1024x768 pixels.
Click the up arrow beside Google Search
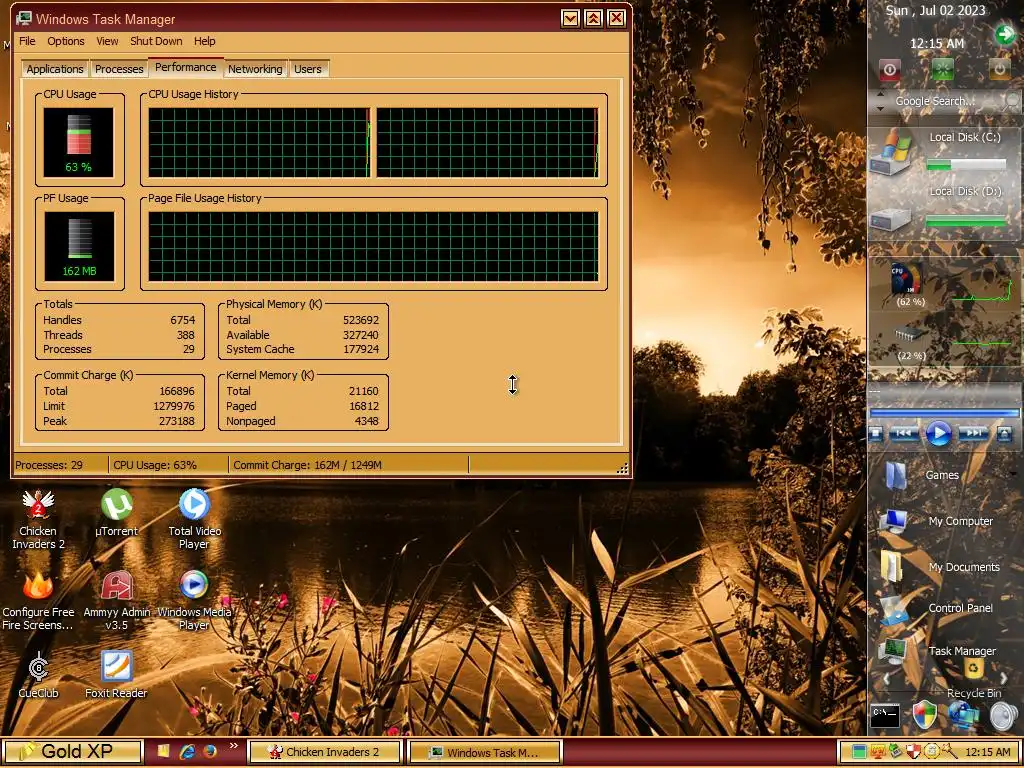pyautogui.click(x=880, y=94)
